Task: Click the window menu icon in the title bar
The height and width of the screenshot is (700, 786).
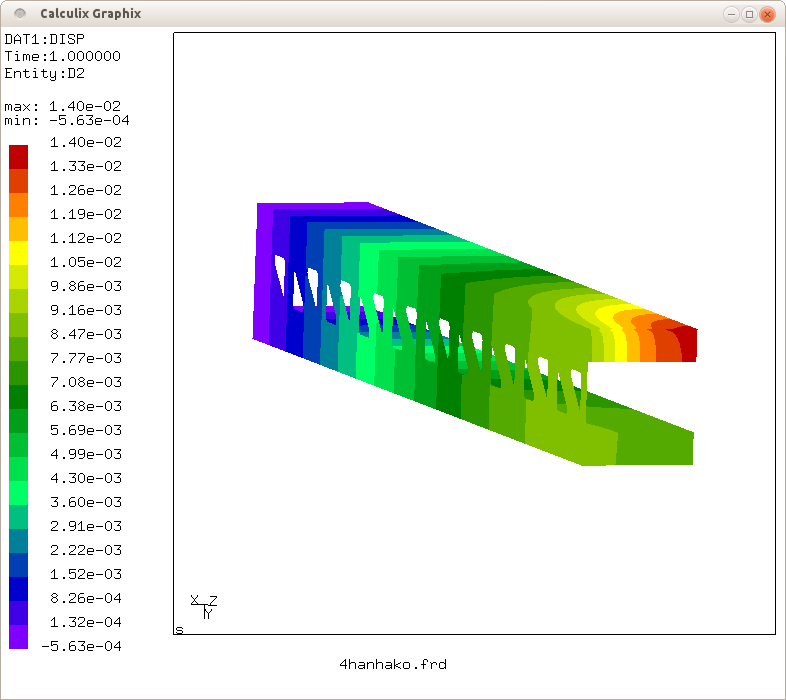Action: 20,14
